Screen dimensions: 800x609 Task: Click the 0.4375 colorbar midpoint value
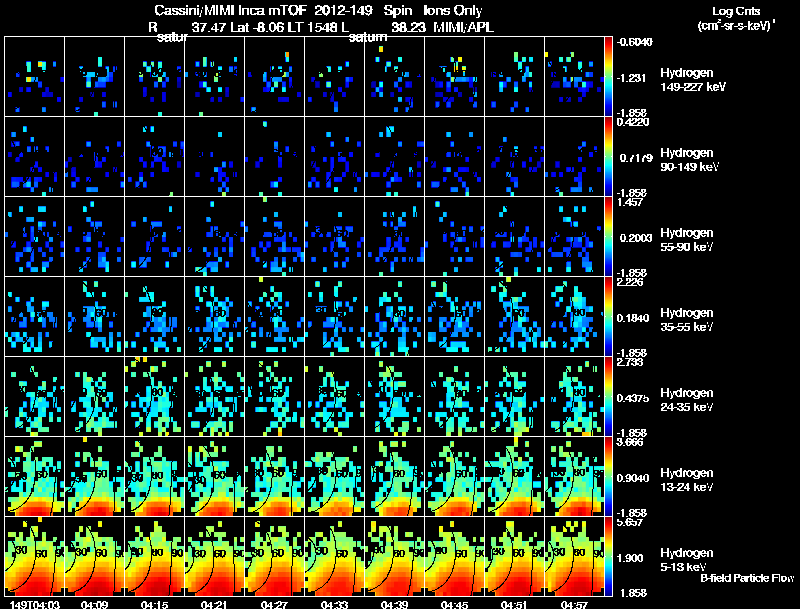click(633, 398)
